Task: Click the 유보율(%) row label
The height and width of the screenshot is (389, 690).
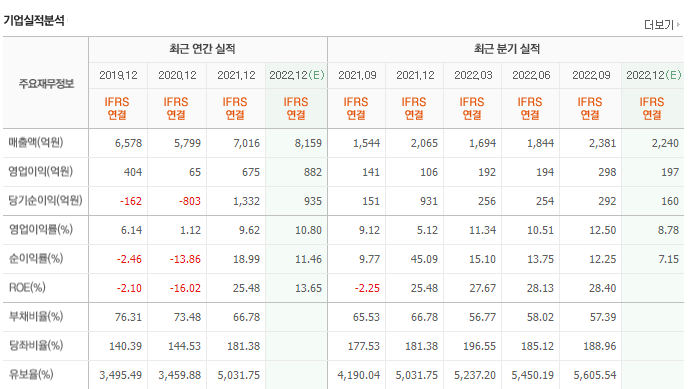Action: tap(31, 375)
